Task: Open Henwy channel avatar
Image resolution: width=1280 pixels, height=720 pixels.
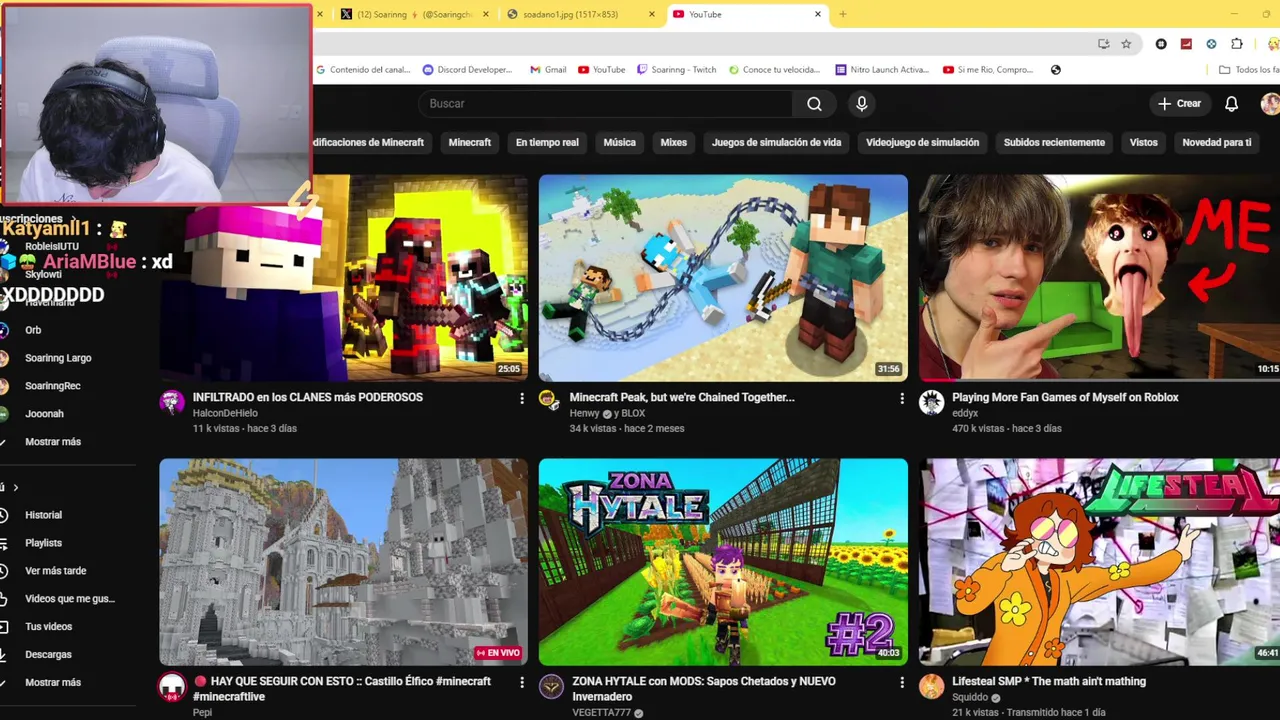Action: point(548,400)
